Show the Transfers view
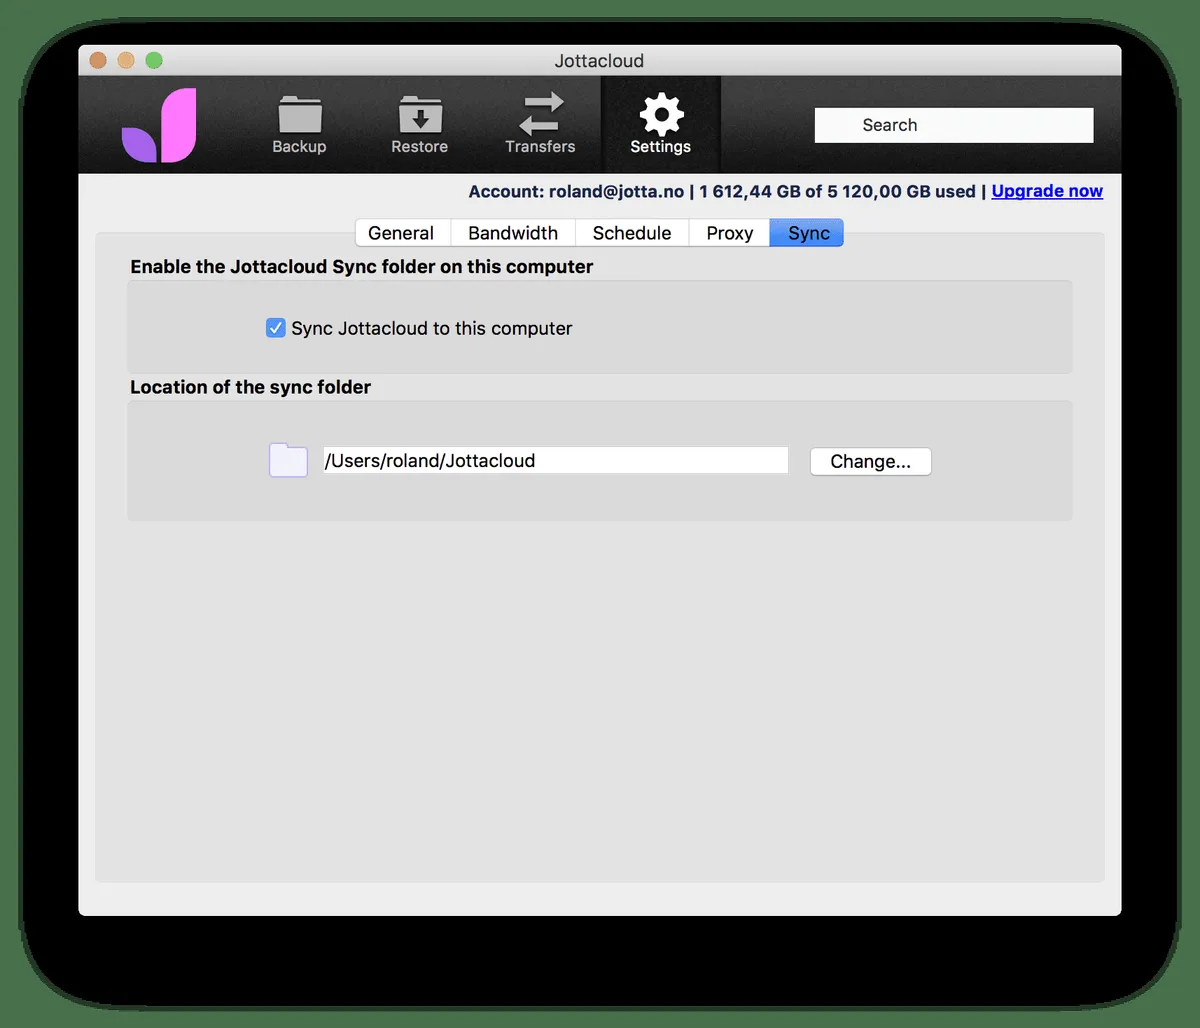 click(x=540, y=125)
